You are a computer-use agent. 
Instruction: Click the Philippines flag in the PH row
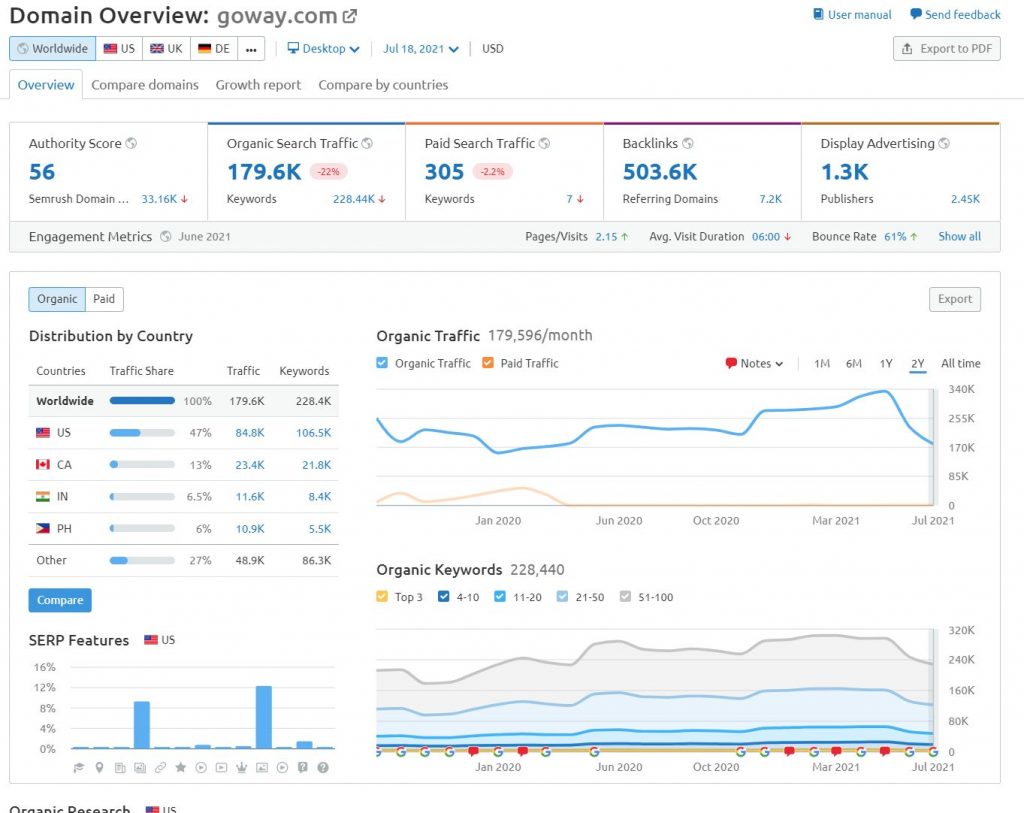(43, 528)
